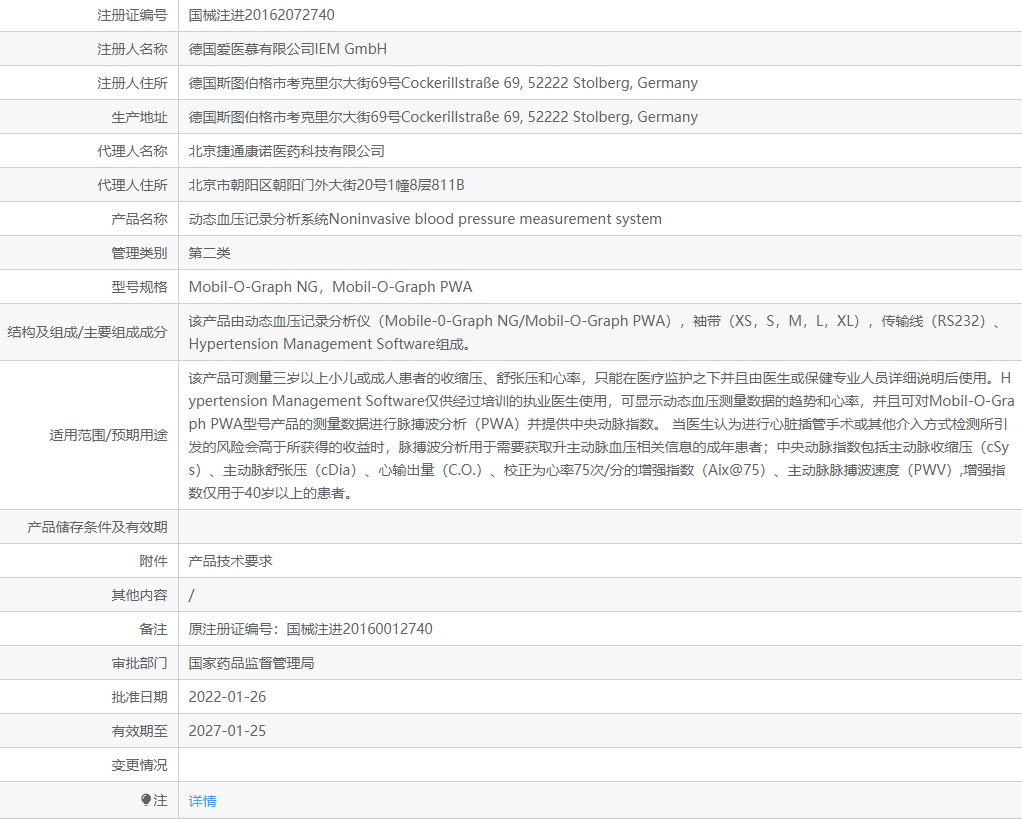Click the 产品技术要求 attachment value
Image resolution: width=1022 pixels, height=819 pixels.
[230, 561]
